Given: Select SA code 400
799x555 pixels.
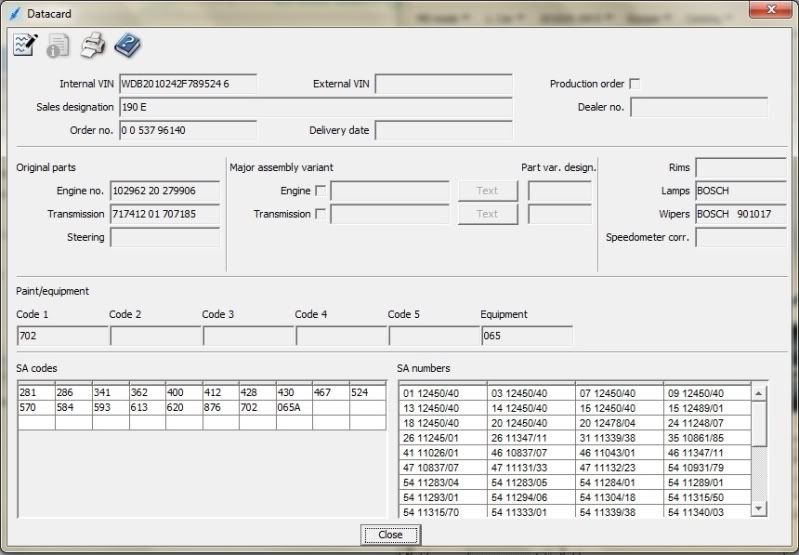Looking at the screenshot, I should click(x=184, y=392).
